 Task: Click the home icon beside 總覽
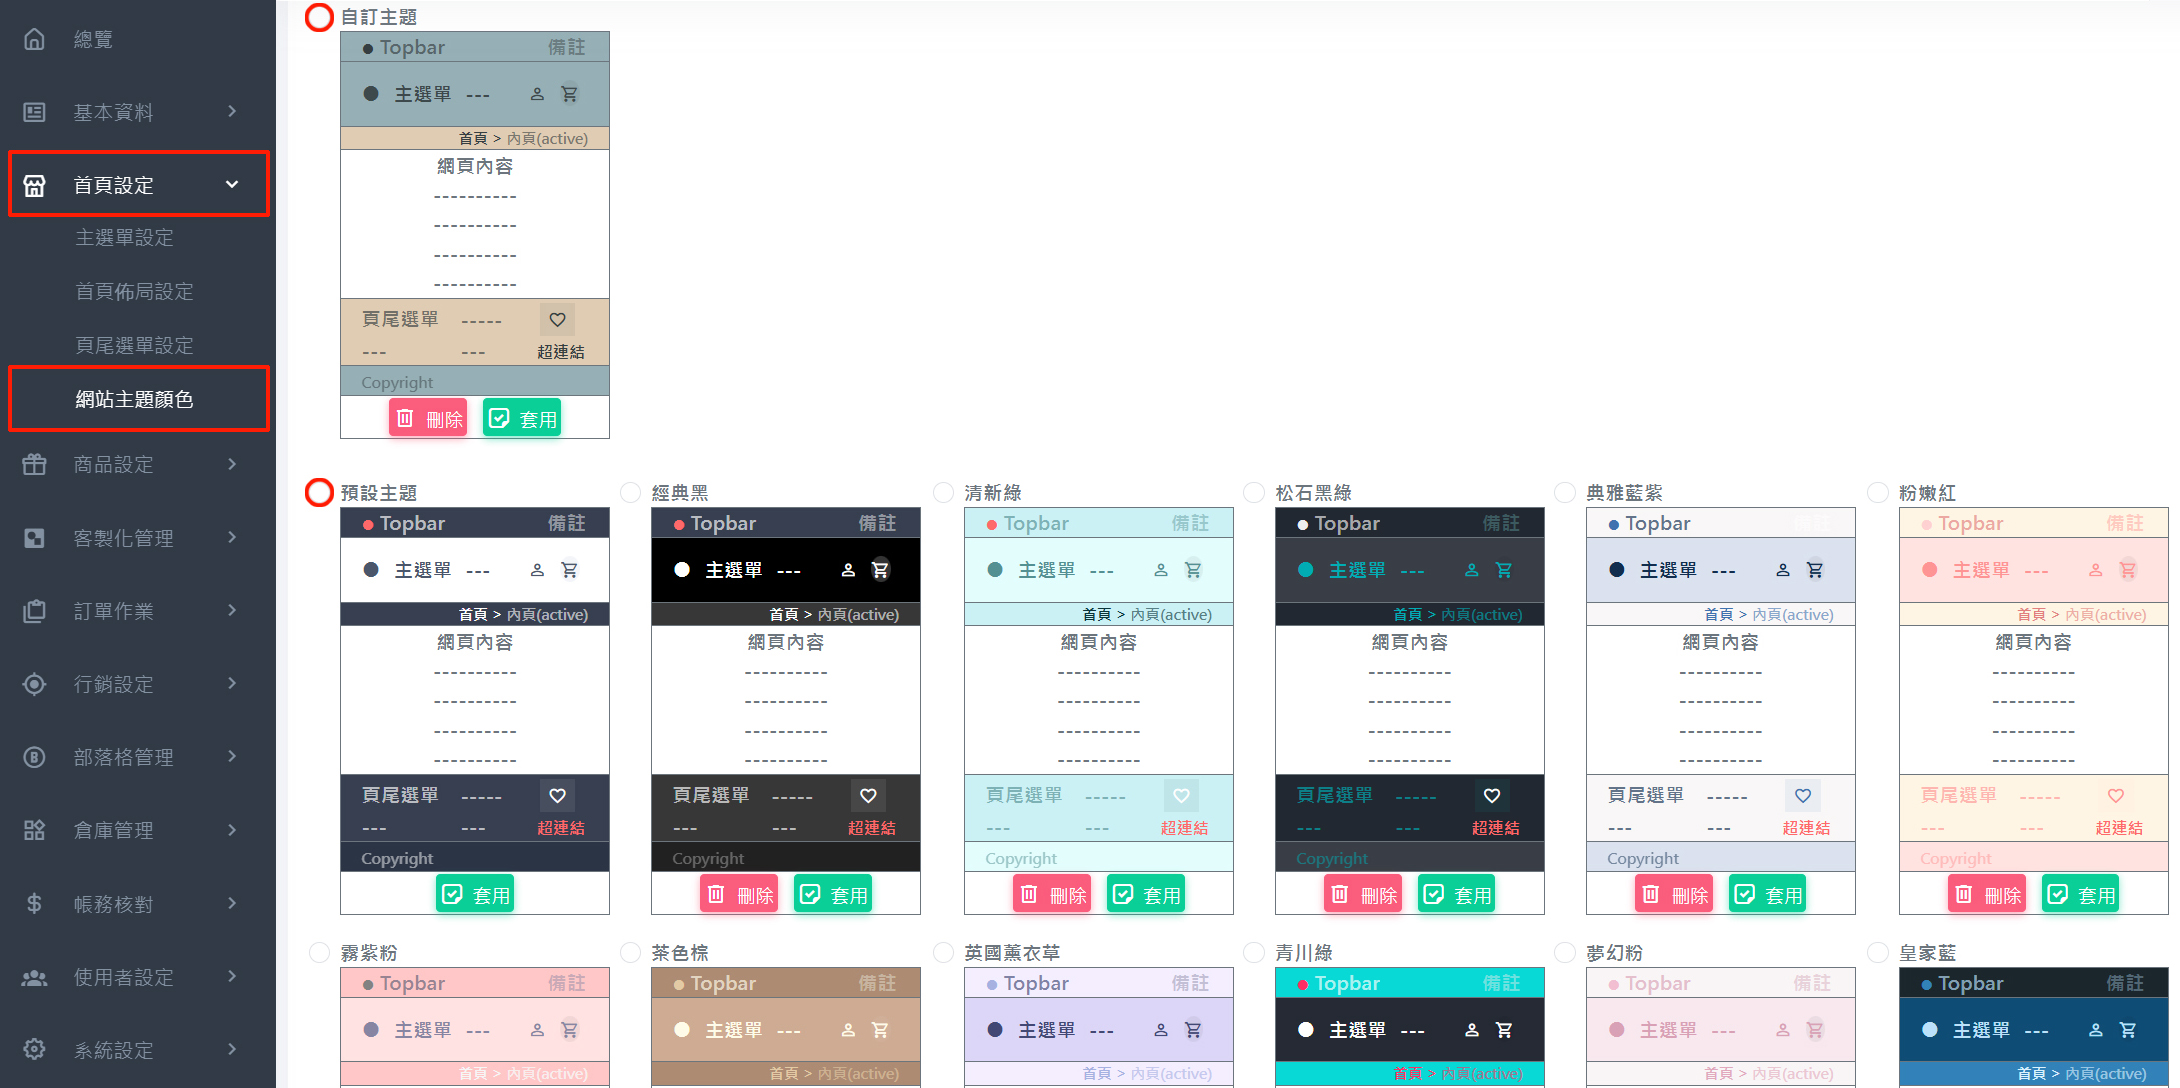34,39
